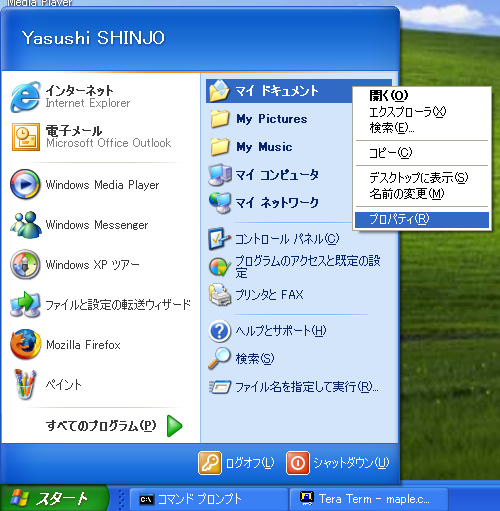This screenshot has height=511, width=500.
Task: Click the シャットダウン(U) label
Action: click(351, 463)
